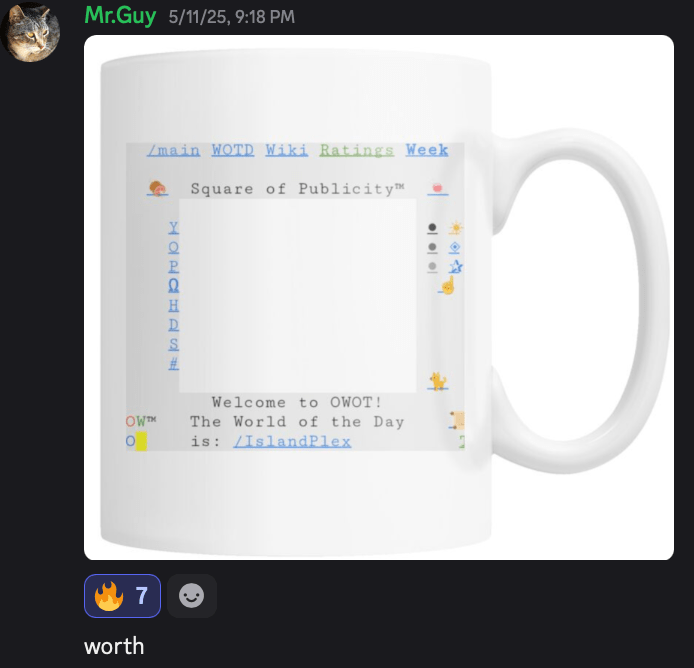
Task: Click the 5/11/25, 9:18 PM timestamp
Action: [231, 17]
